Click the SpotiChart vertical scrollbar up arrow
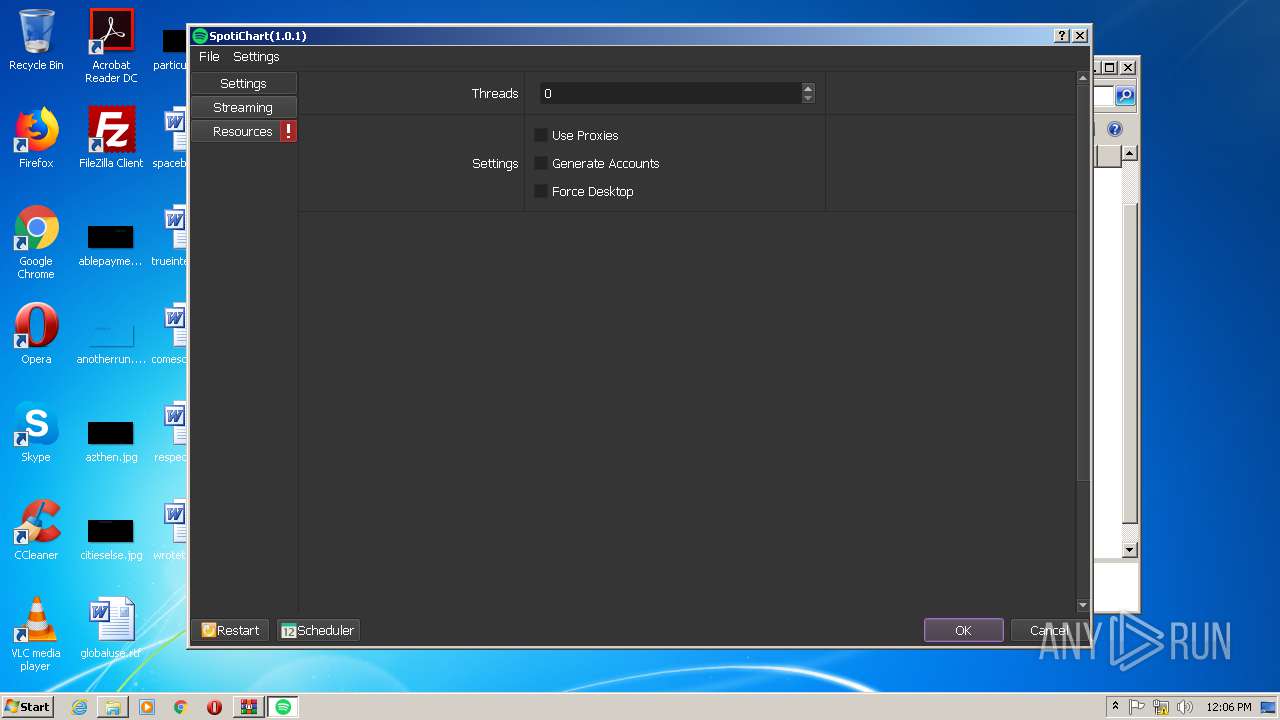The width and height of the screenshot is (1280, 720). 1083,77
